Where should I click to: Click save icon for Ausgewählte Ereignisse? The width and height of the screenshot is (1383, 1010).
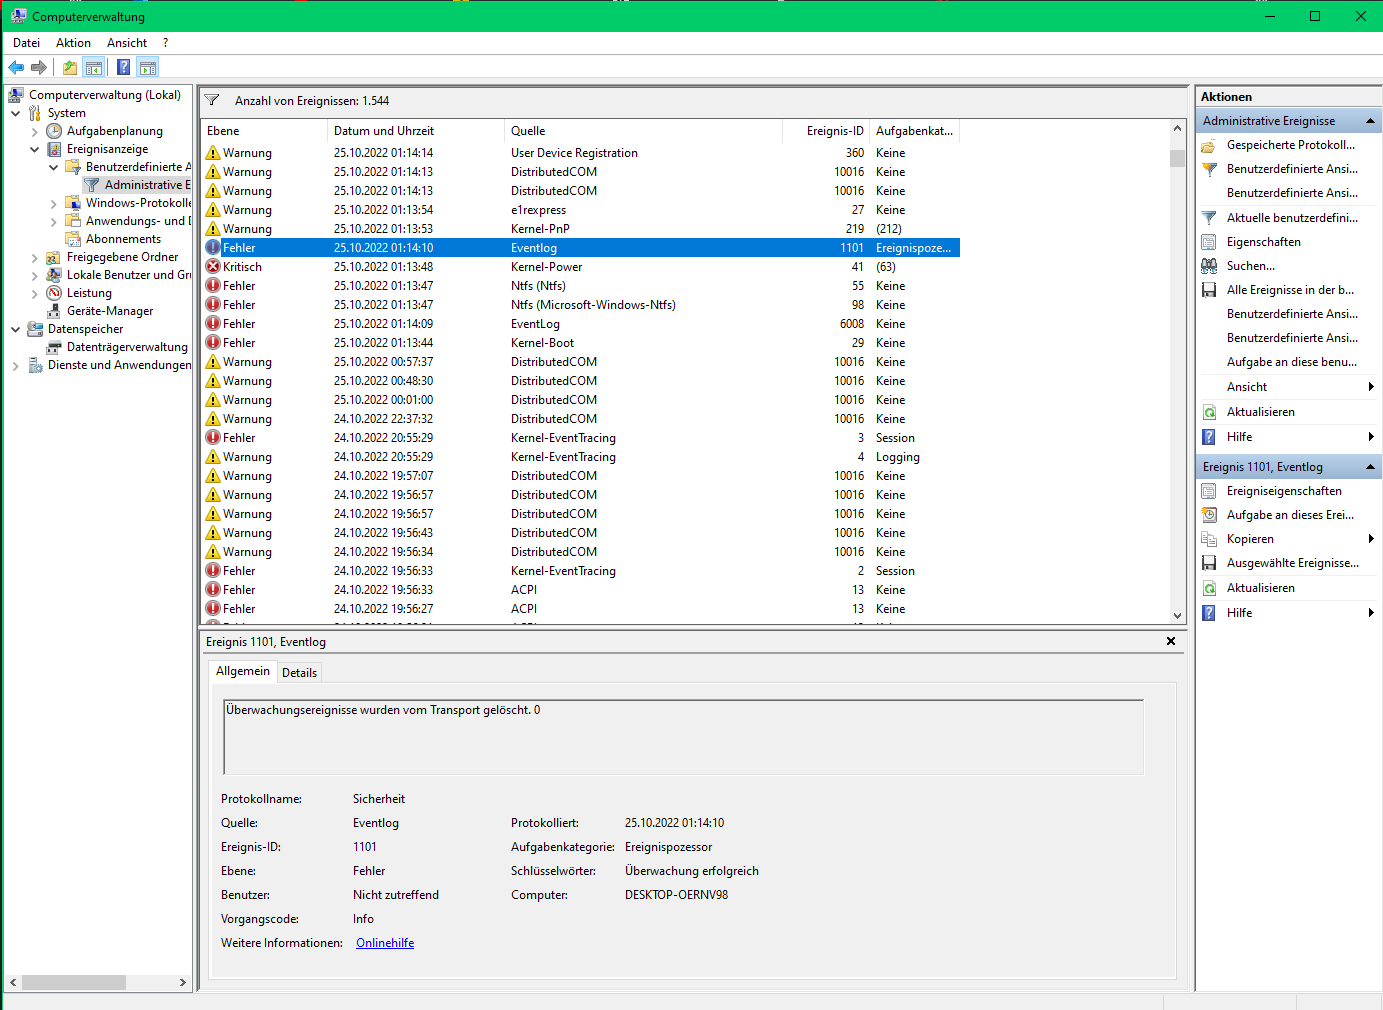pos(1209,563)
